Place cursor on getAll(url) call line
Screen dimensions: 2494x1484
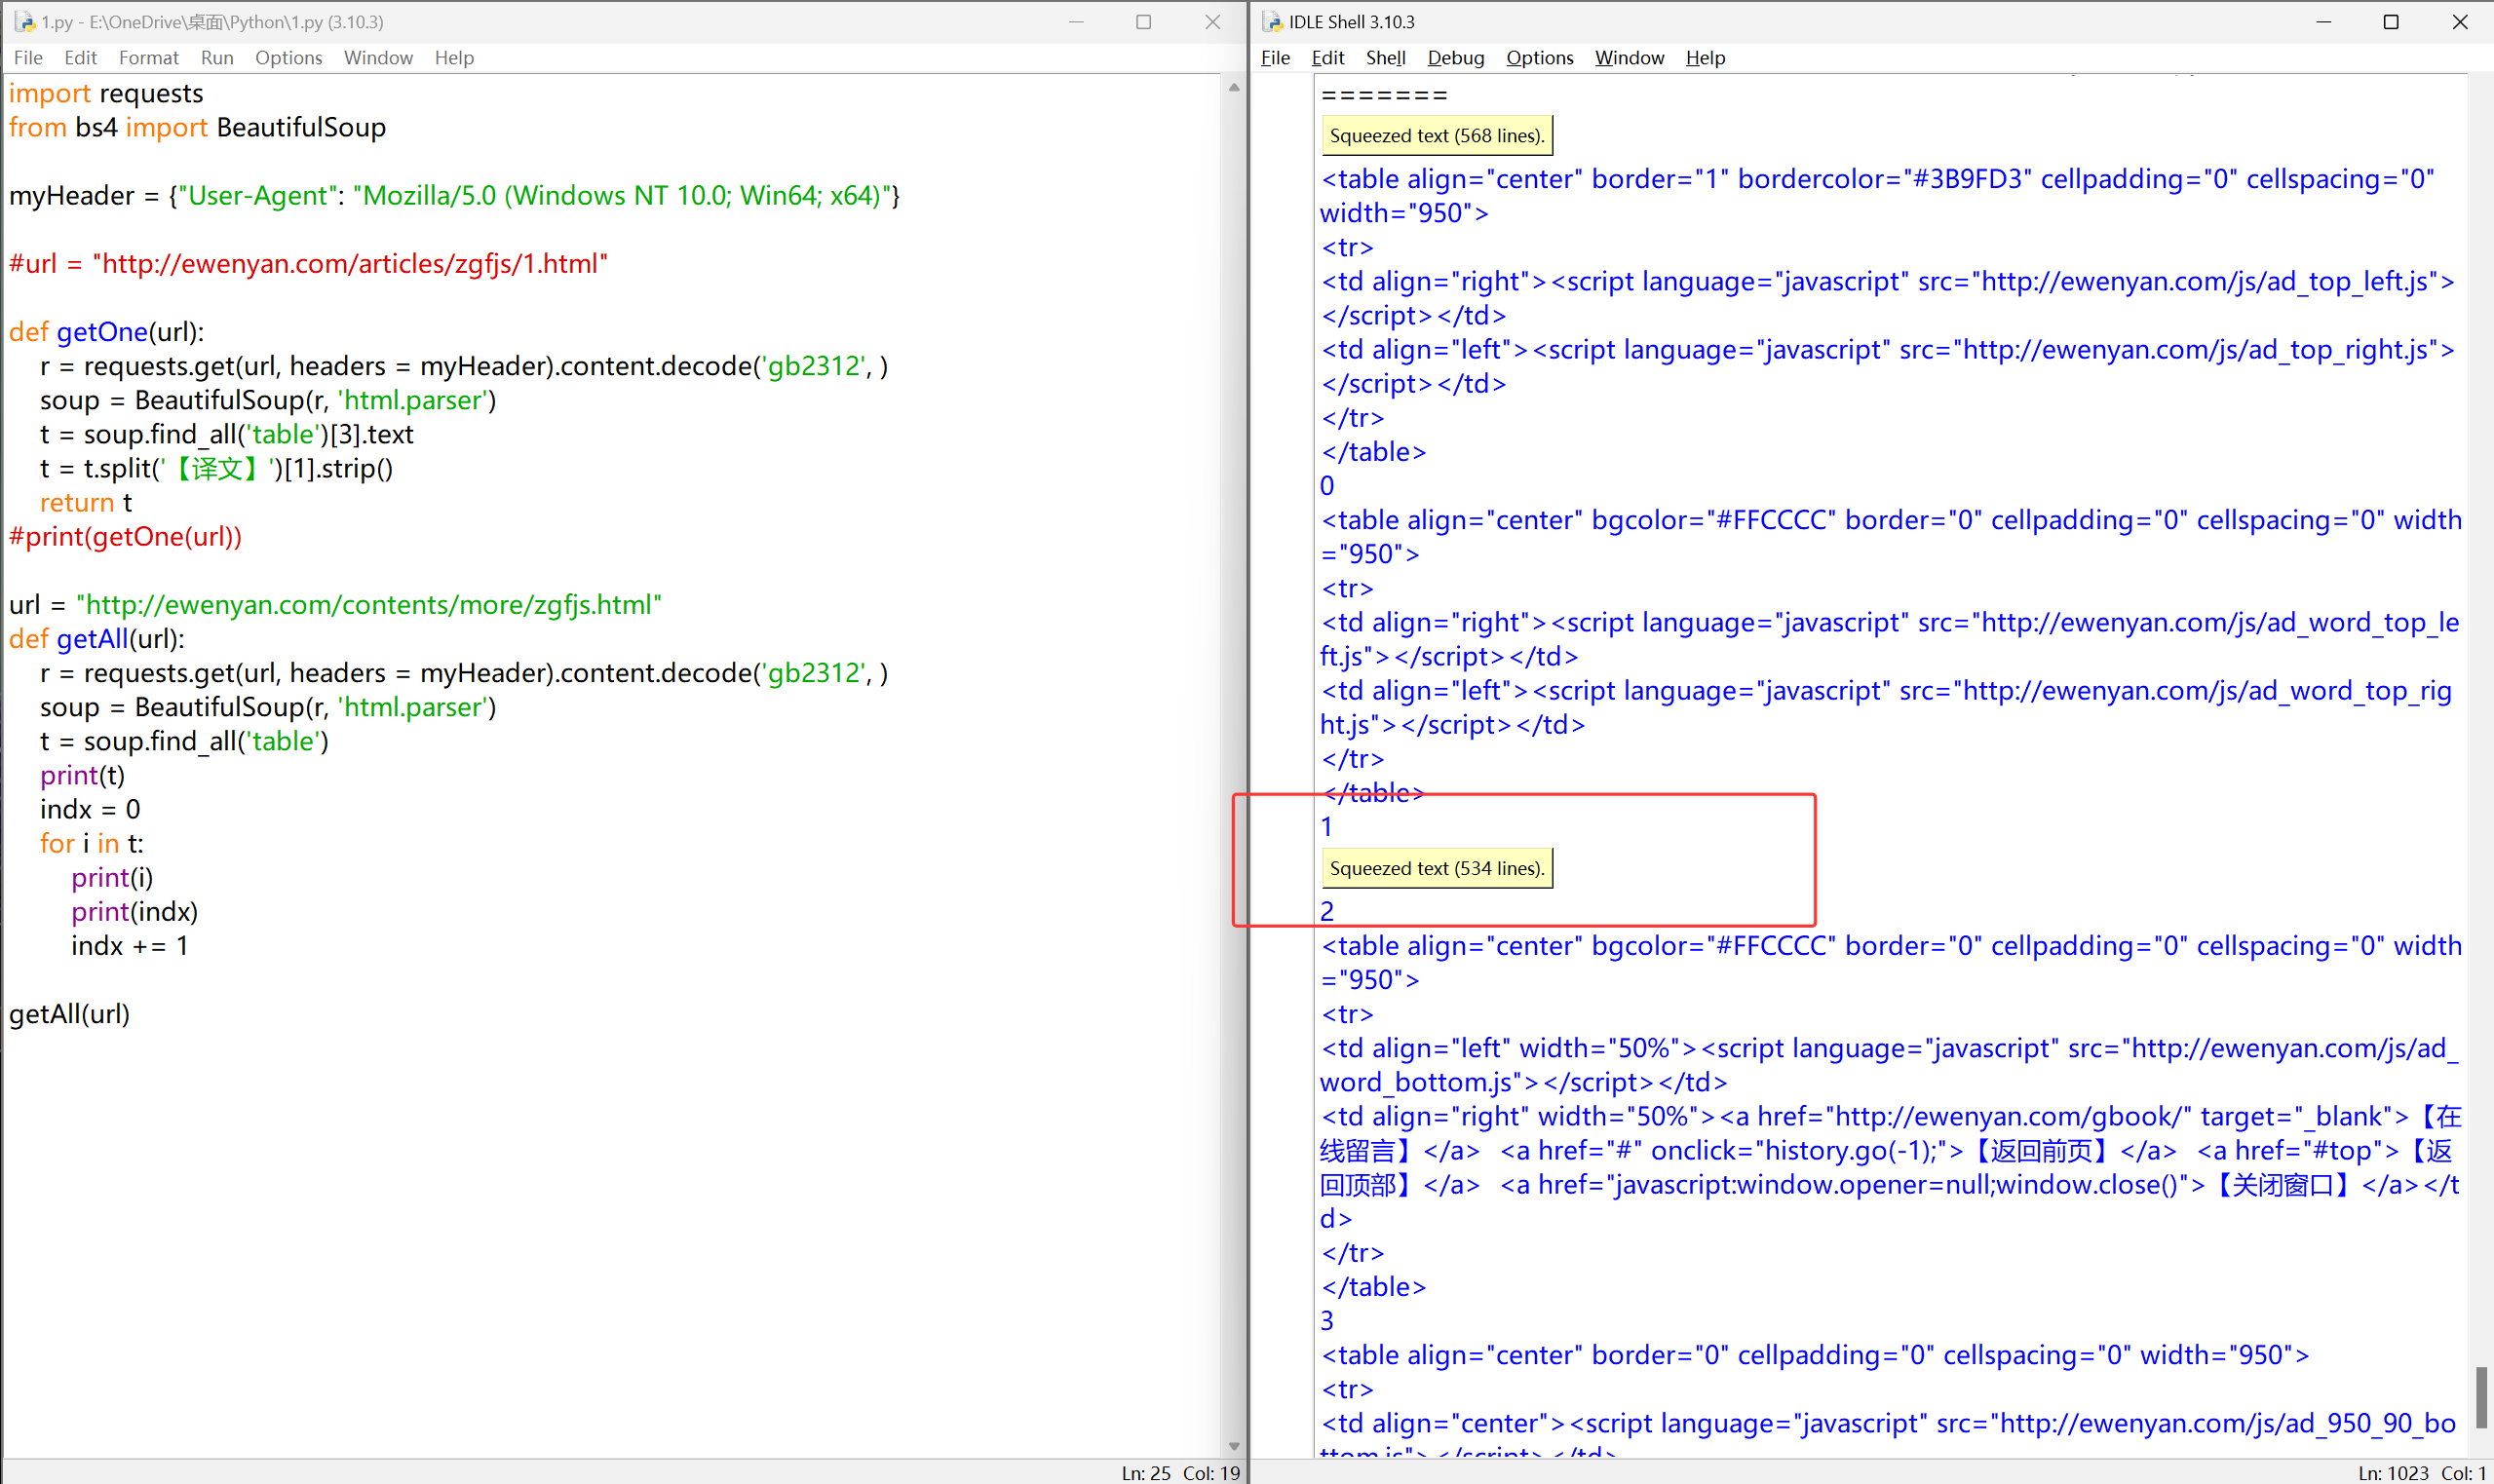pyautogui.click(x=70, y=1014)
